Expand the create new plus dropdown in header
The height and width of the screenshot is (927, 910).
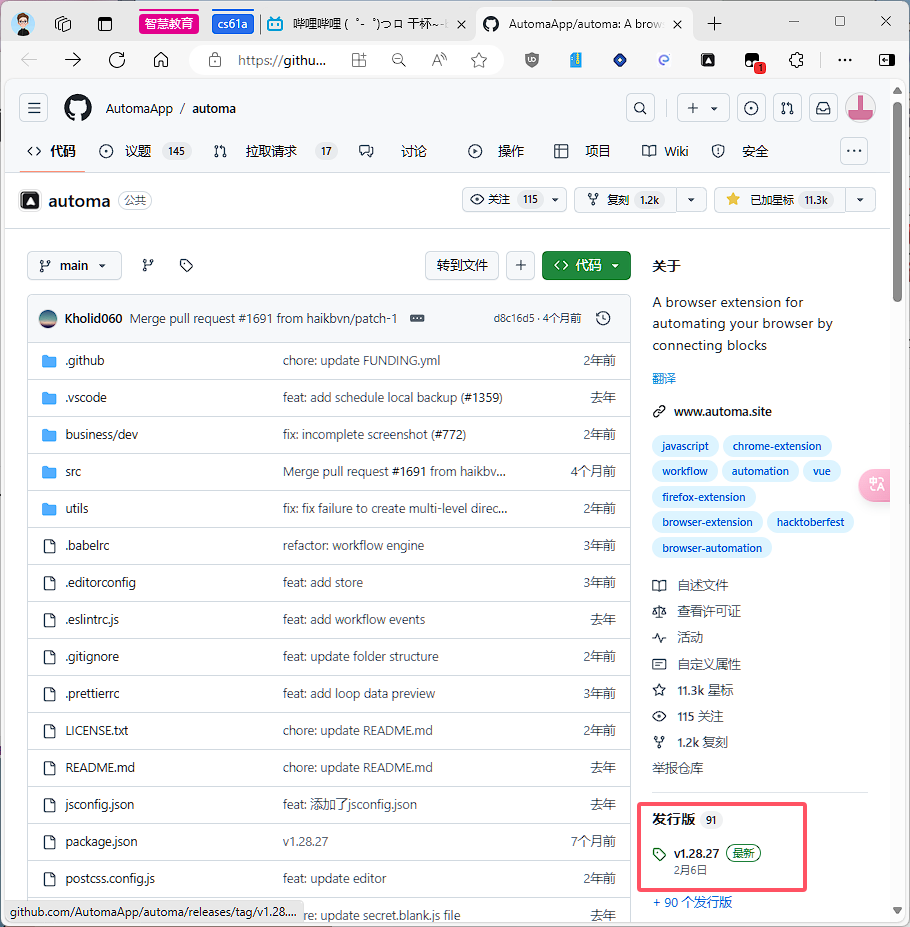(702, 108)
